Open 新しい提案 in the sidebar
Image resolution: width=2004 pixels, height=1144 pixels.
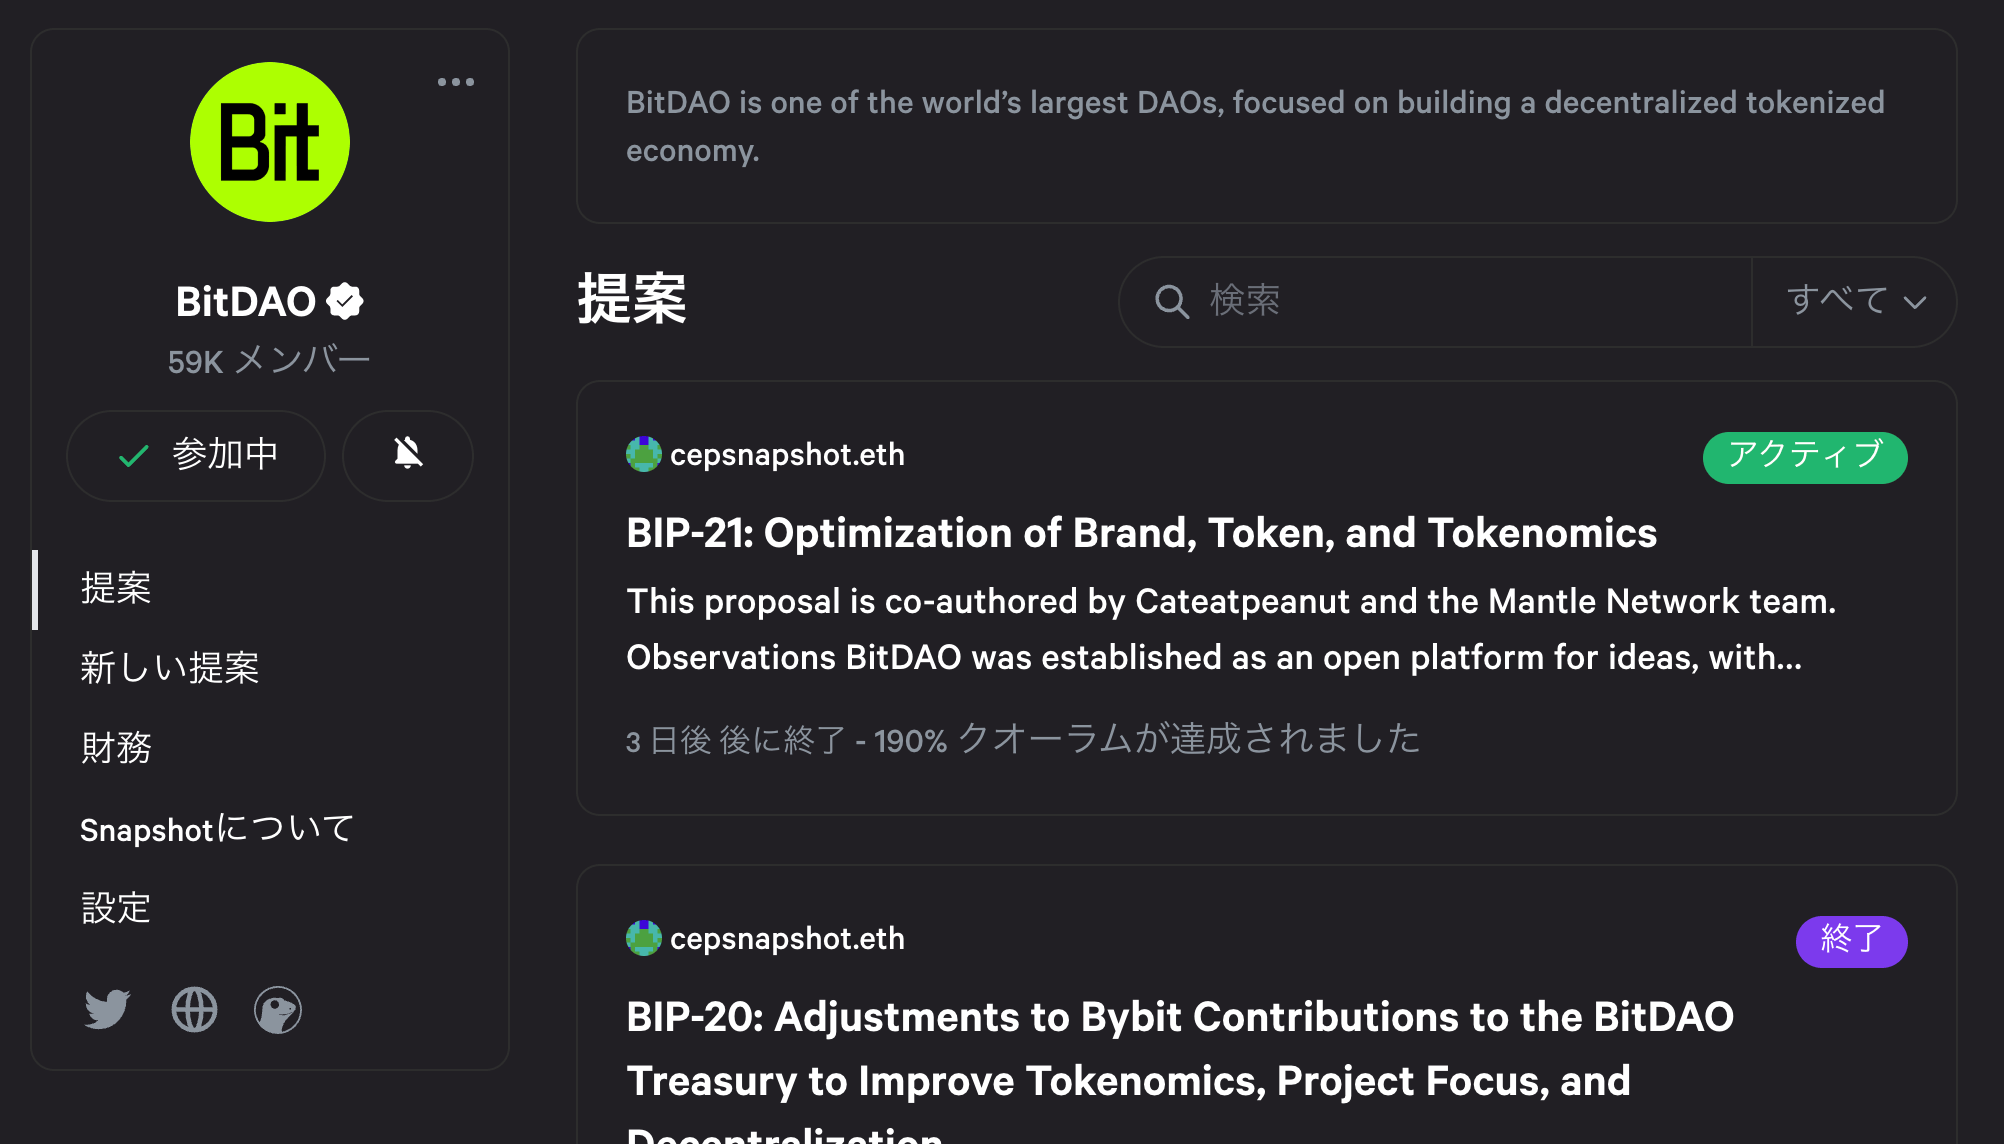coord(170,668)
